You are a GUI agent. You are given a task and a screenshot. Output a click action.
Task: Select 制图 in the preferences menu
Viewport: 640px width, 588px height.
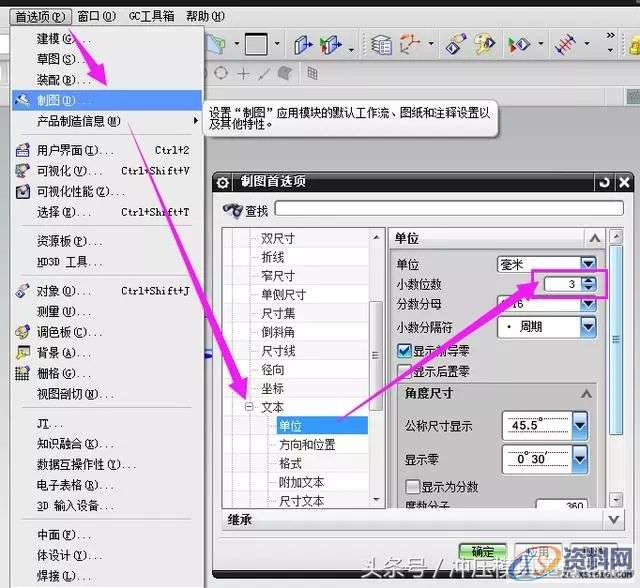107,100
